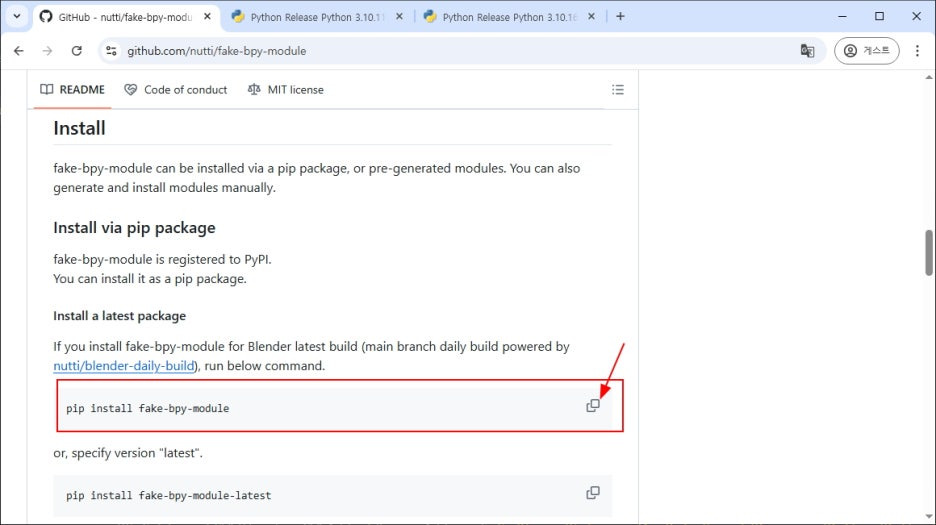Click the 'Install a latest package' heading

pyautogui.click(x=119, y=316)
